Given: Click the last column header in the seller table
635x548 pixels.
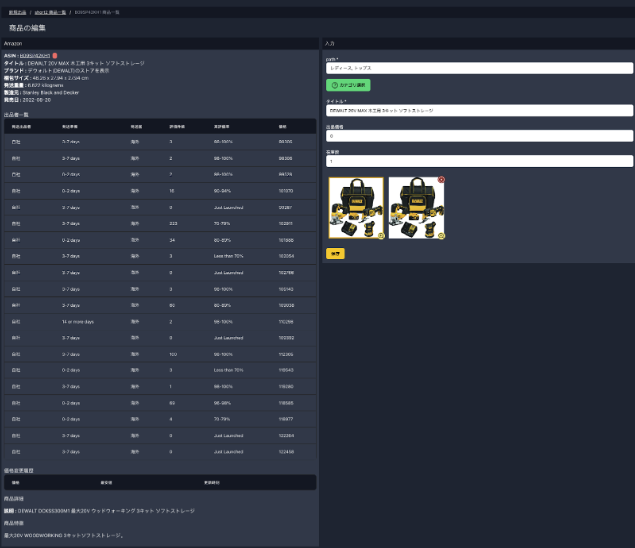Looking at the screenshot, I should pyautogui.click(x=283, y=127).
